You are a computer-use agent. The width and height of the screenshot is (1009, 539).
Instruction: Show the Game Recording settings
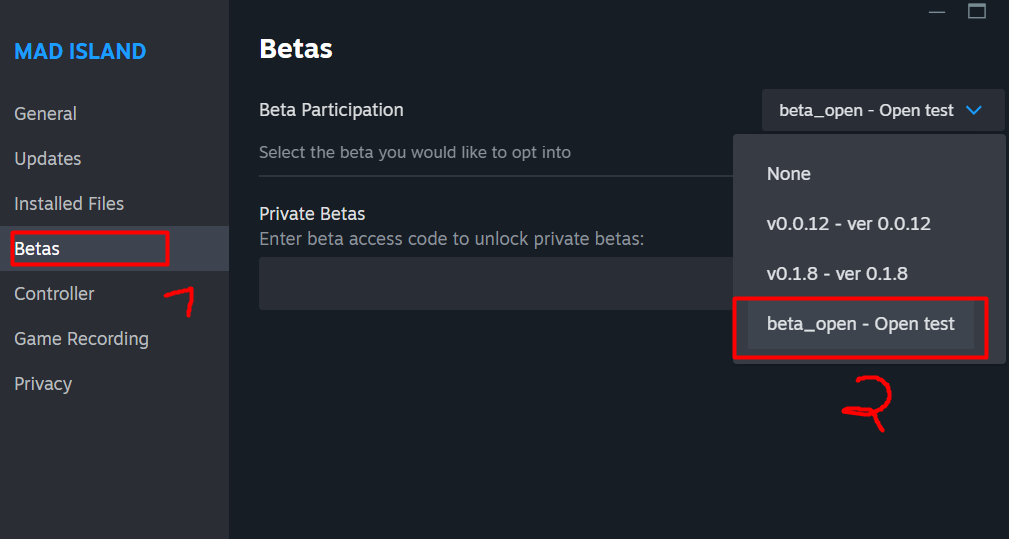click(x=81, y=339)
